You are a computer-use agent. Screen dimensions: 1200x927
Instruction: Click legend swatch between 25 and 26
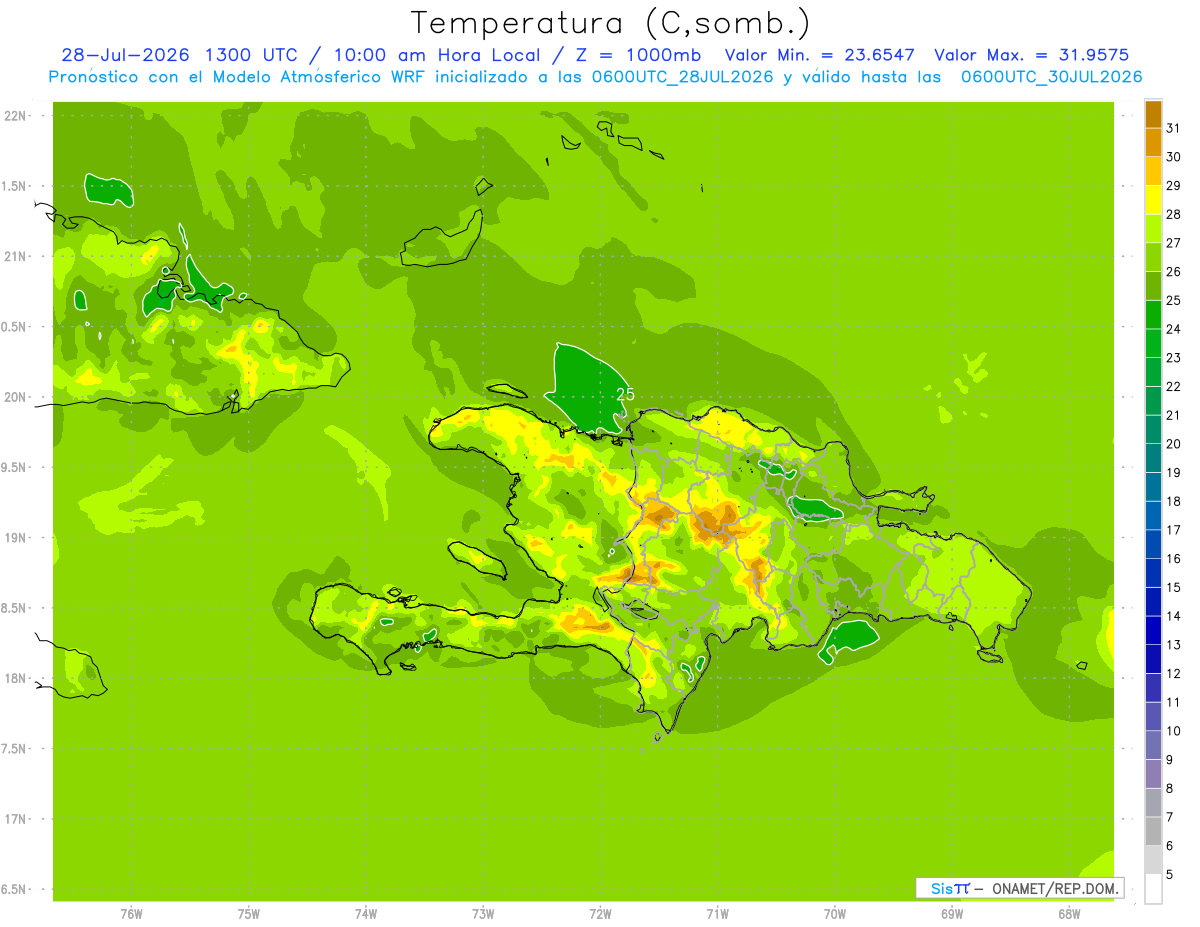(x=1153, y=286)
